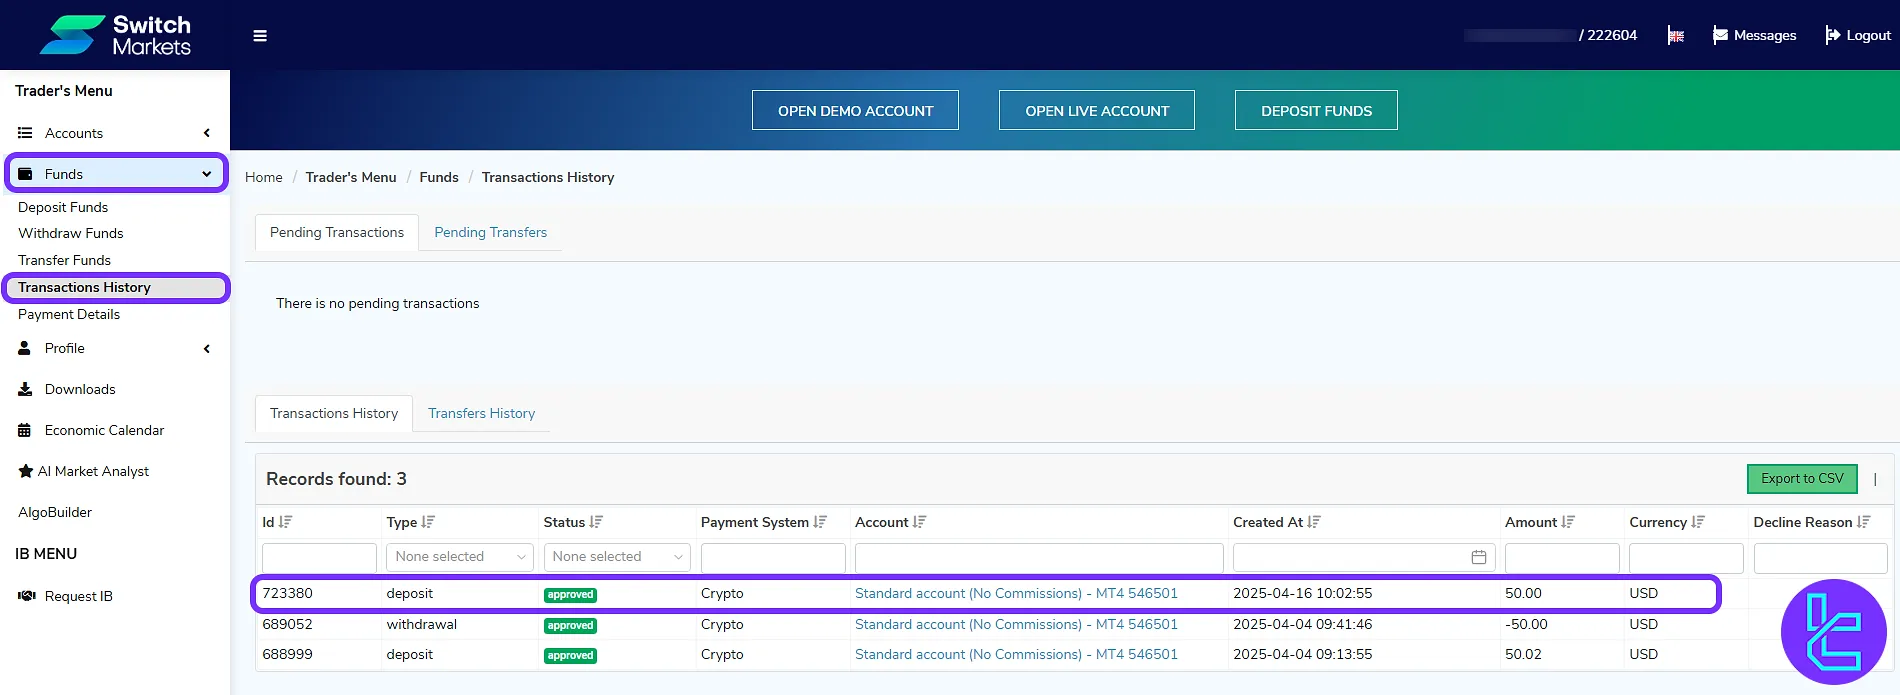The image size is (1900, 695).
Task: Open Withdraw Funds in sidebar
Action: [x=71, y=233]
